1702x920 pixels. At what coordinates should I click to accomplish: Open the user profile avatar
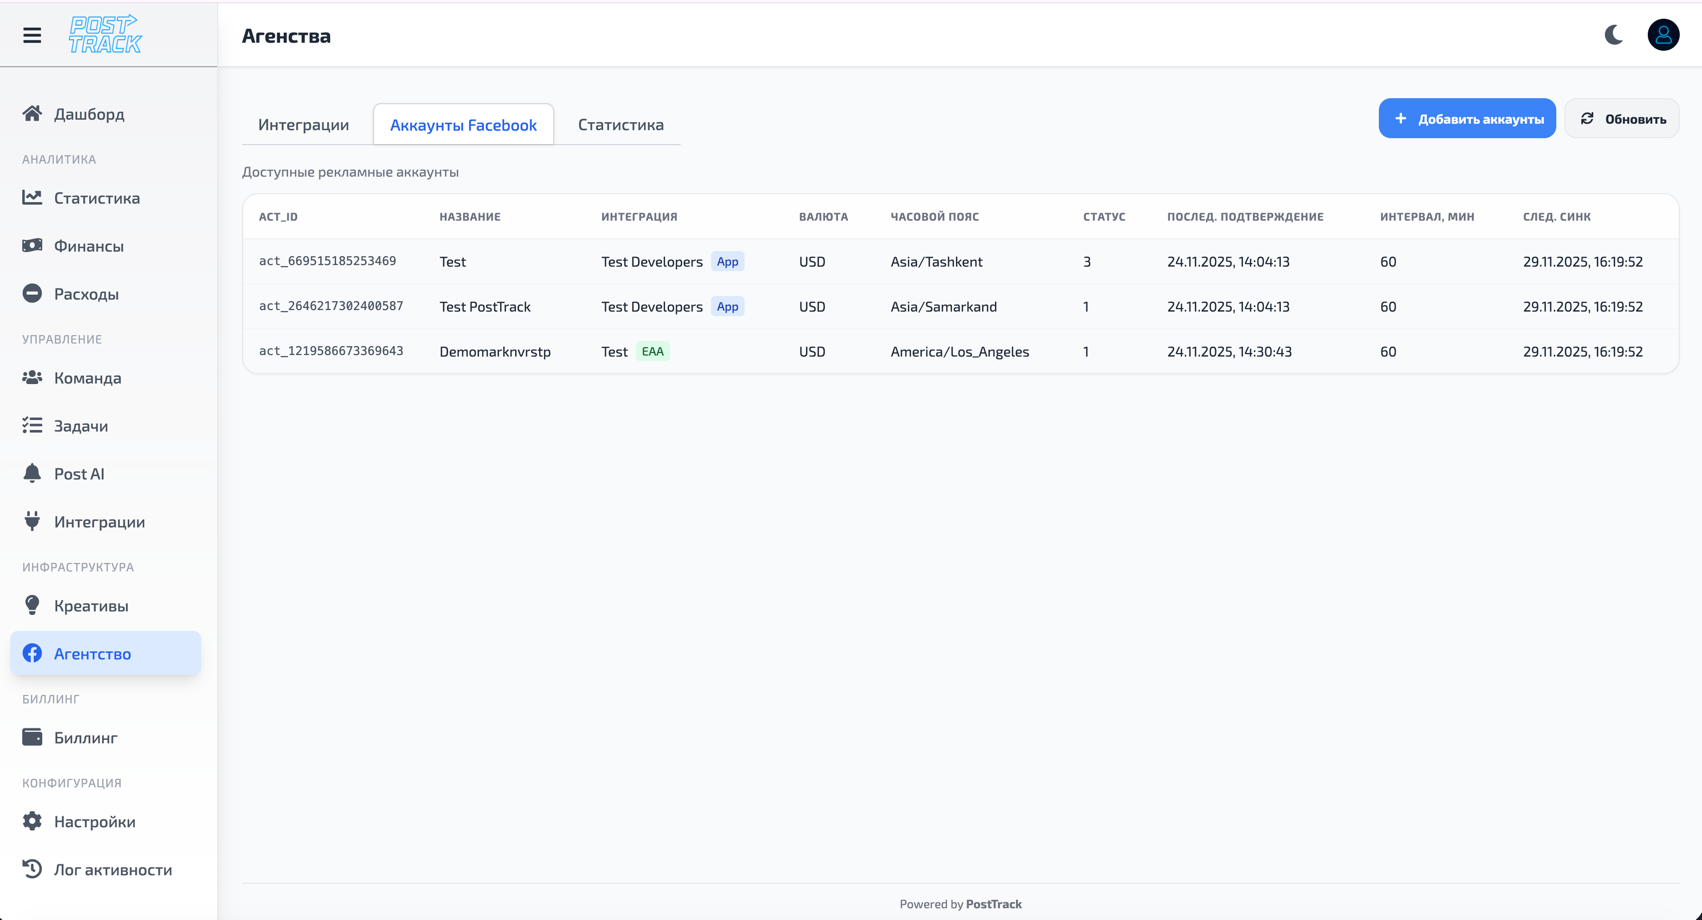pos(1663,35)
